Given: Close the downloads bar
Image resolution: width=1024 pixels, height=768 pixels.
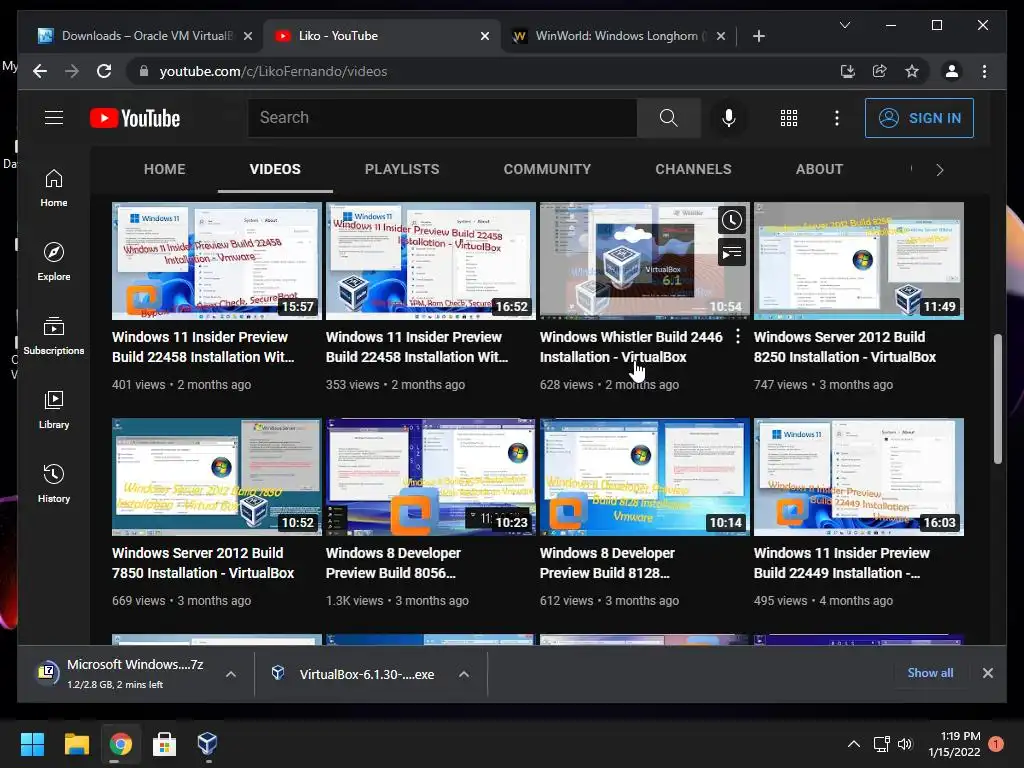Looking at the screenshot, I should [x=987, y=673].
